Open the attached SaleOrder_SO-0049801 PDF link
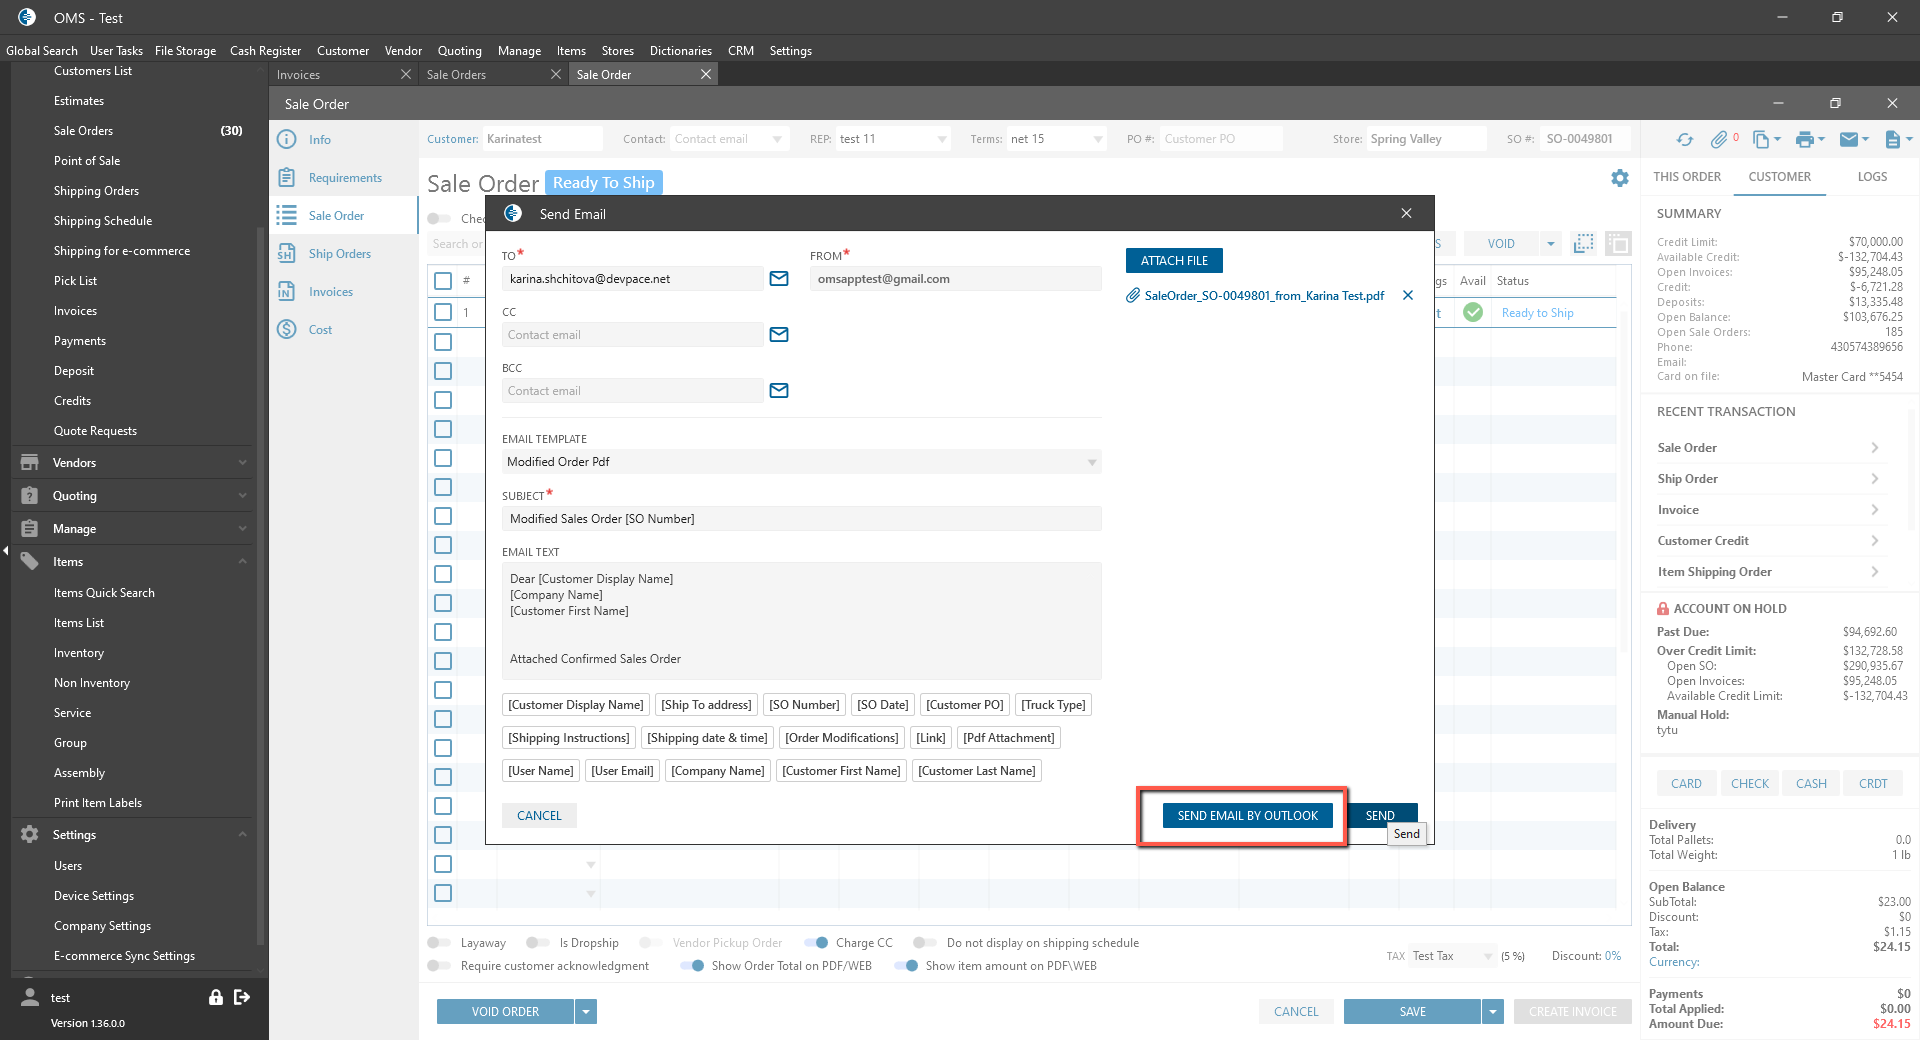1920x1040 pixels. [x=1264, y=296]
